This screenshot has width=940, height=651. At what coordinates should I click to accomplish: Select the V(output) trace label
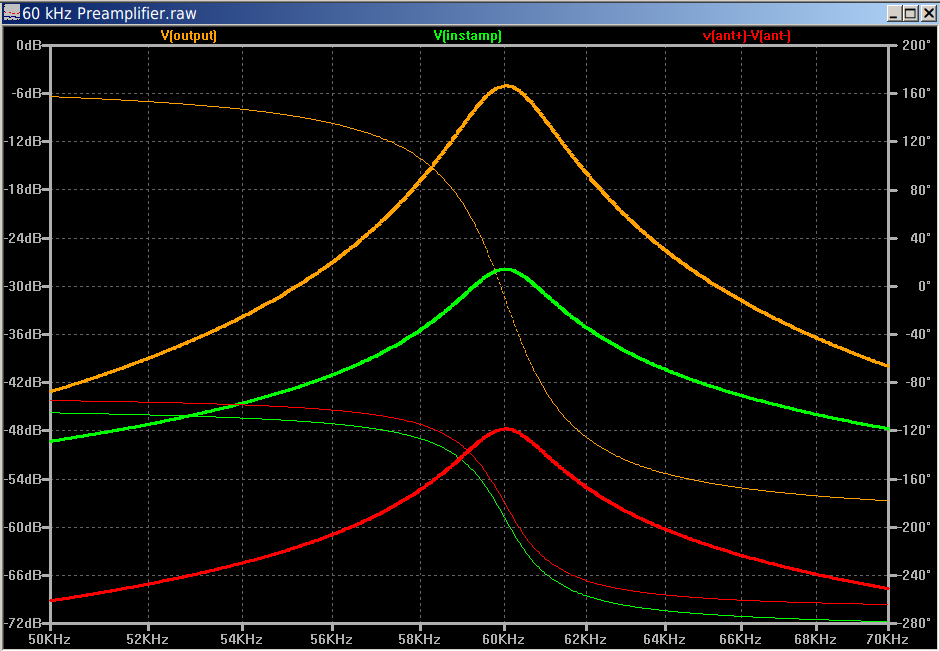189,35
